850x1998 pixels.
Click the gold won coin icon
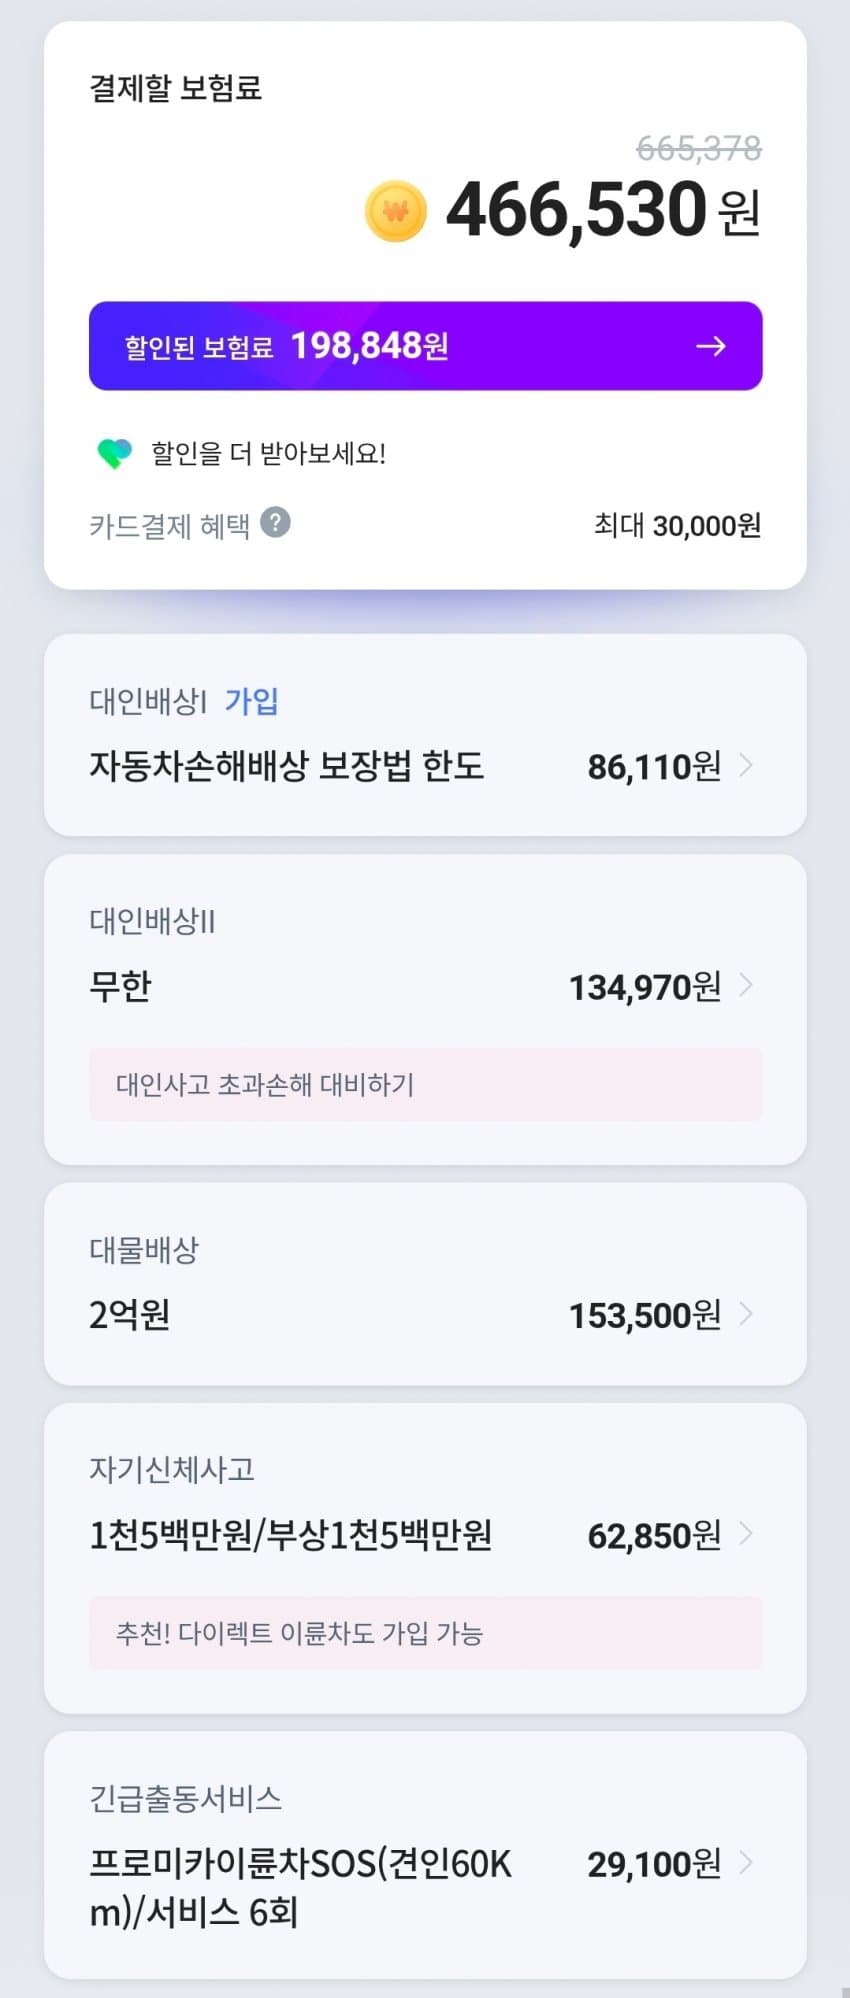pos(396,211)
